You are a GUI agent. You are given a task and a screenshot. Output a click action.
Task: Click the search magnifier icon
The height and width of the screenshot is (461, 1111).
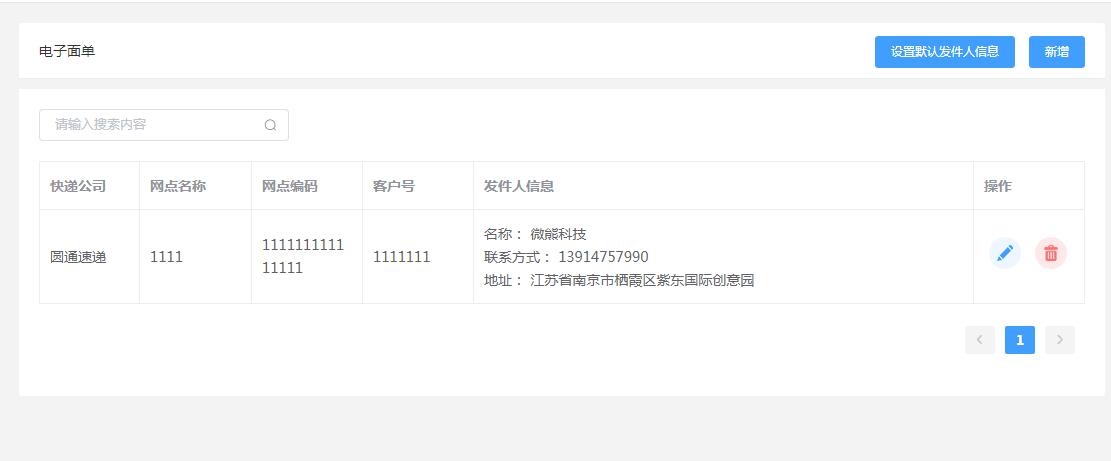click(271, 125)
